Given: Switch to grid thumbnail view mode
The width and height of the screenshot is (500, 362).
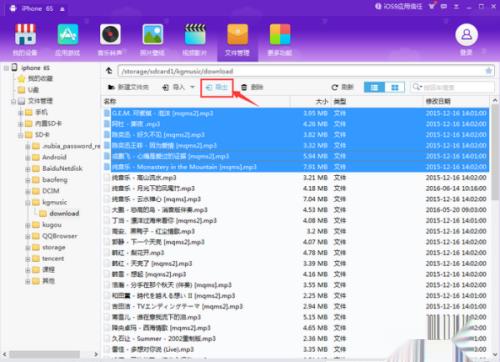Looking at the screenshot, I should (x=395, y=87).
